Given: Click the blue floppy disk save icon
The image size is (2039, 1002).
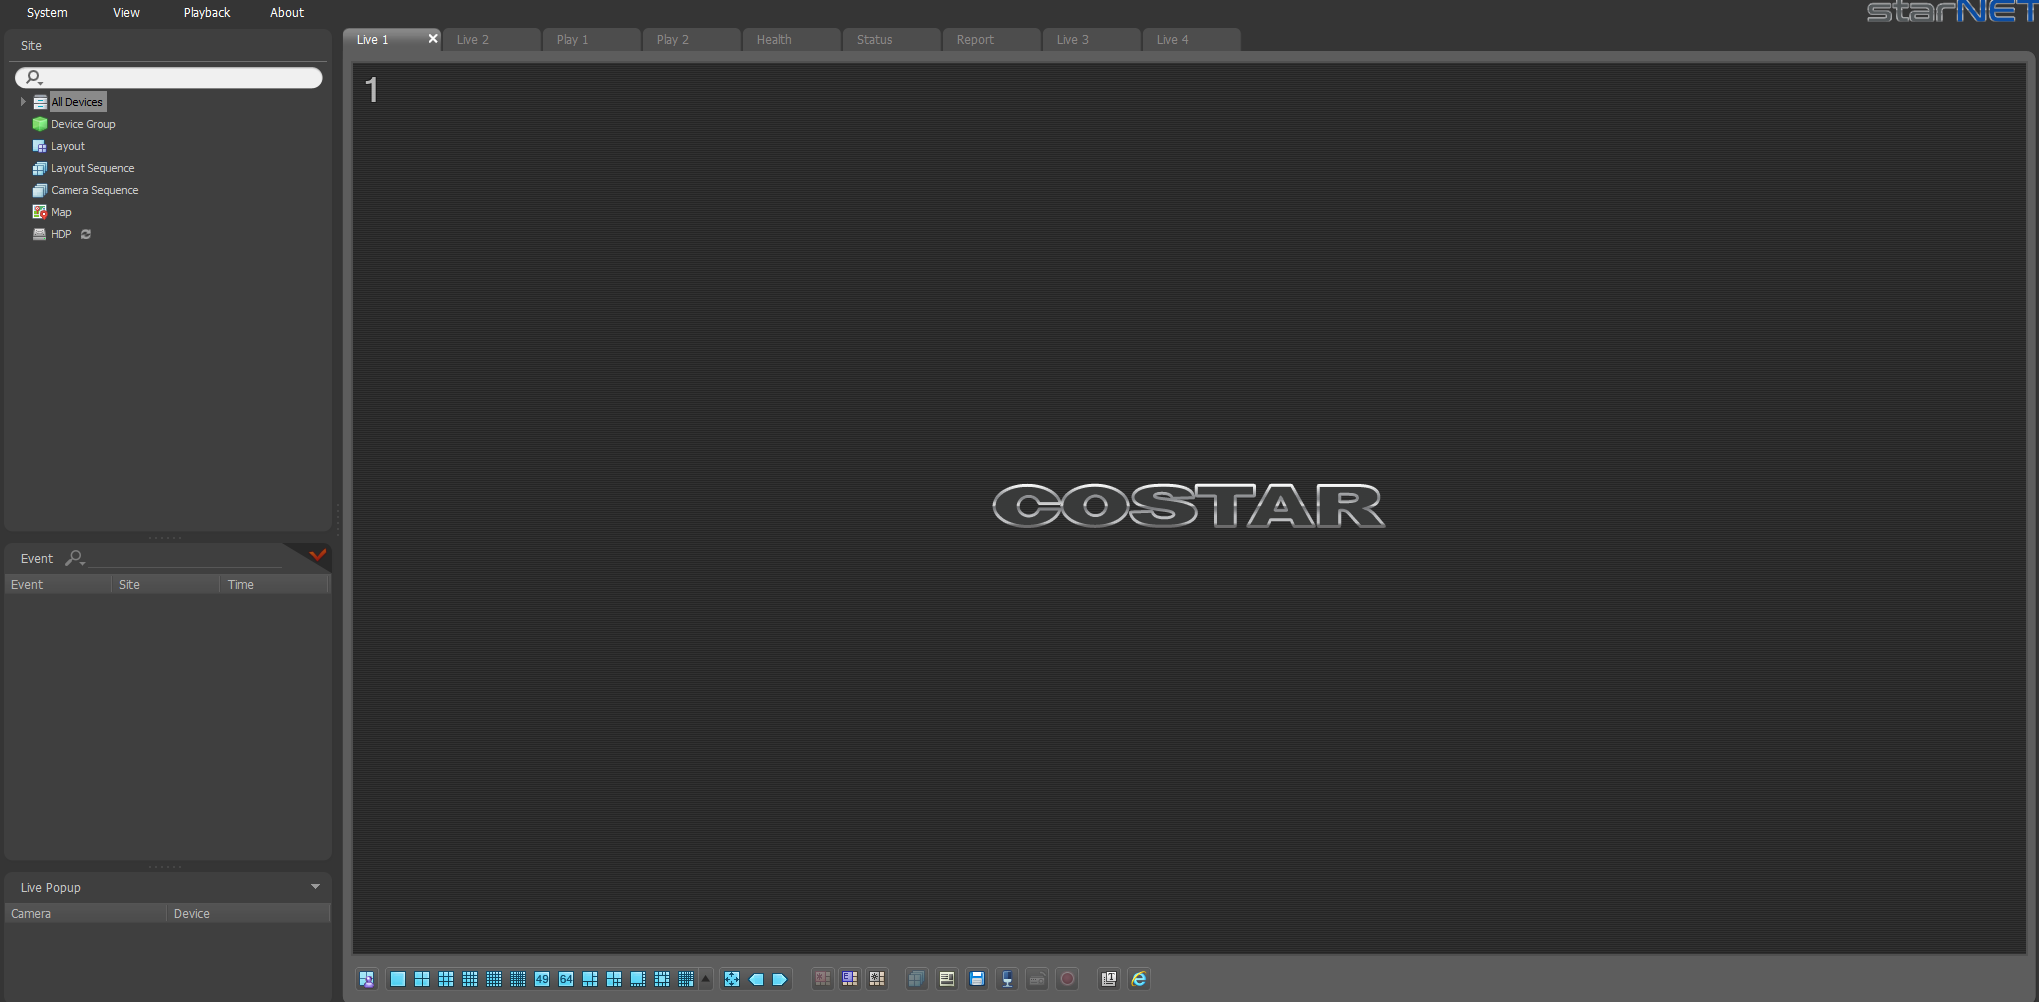Looking at the screenshot, I should coord(977,979).
